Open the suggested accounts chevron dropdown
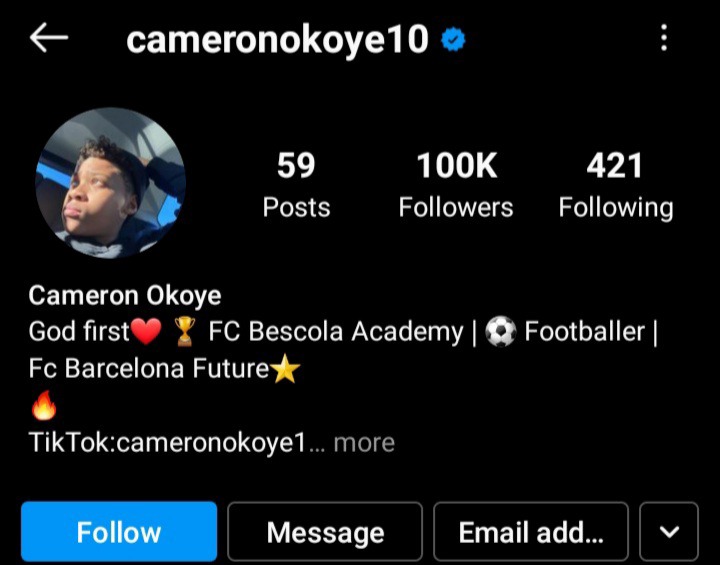The image size is (720, 565). click(x=669, y=532)
